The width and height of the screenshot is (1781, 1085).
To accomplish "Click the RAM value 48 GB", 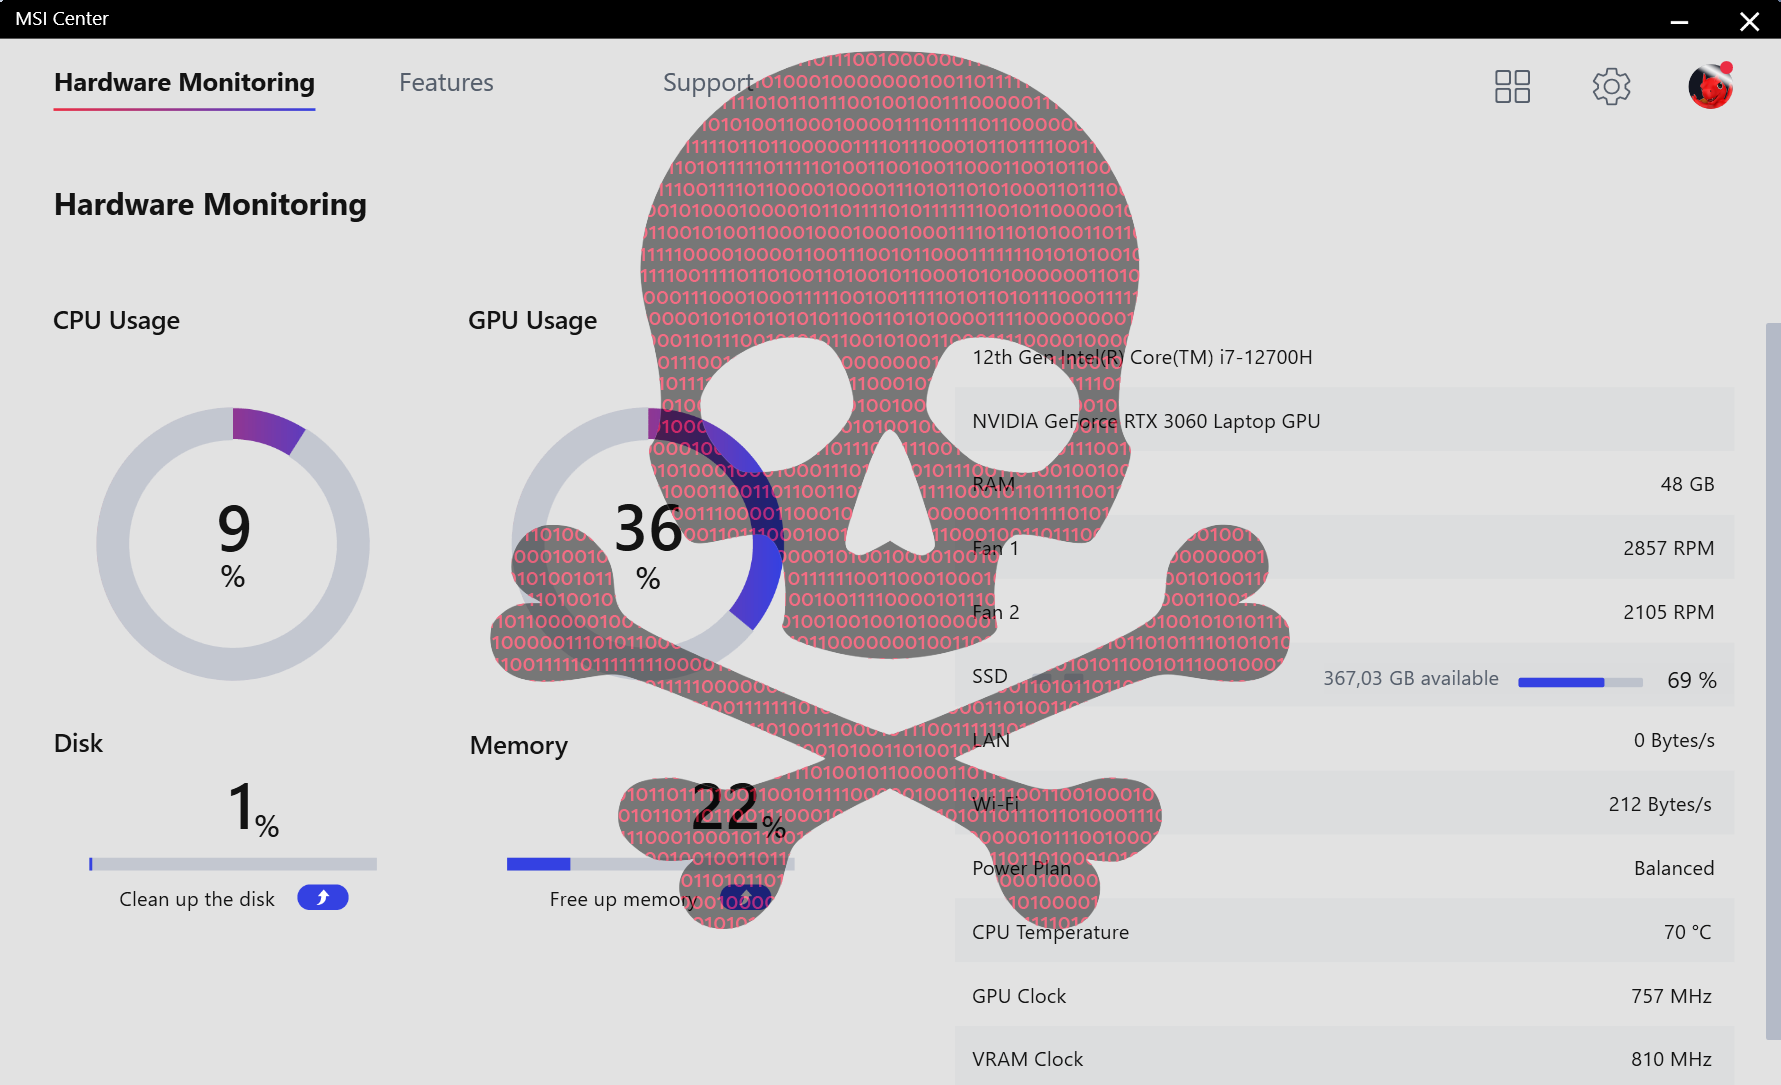I will pos(1687,485).
